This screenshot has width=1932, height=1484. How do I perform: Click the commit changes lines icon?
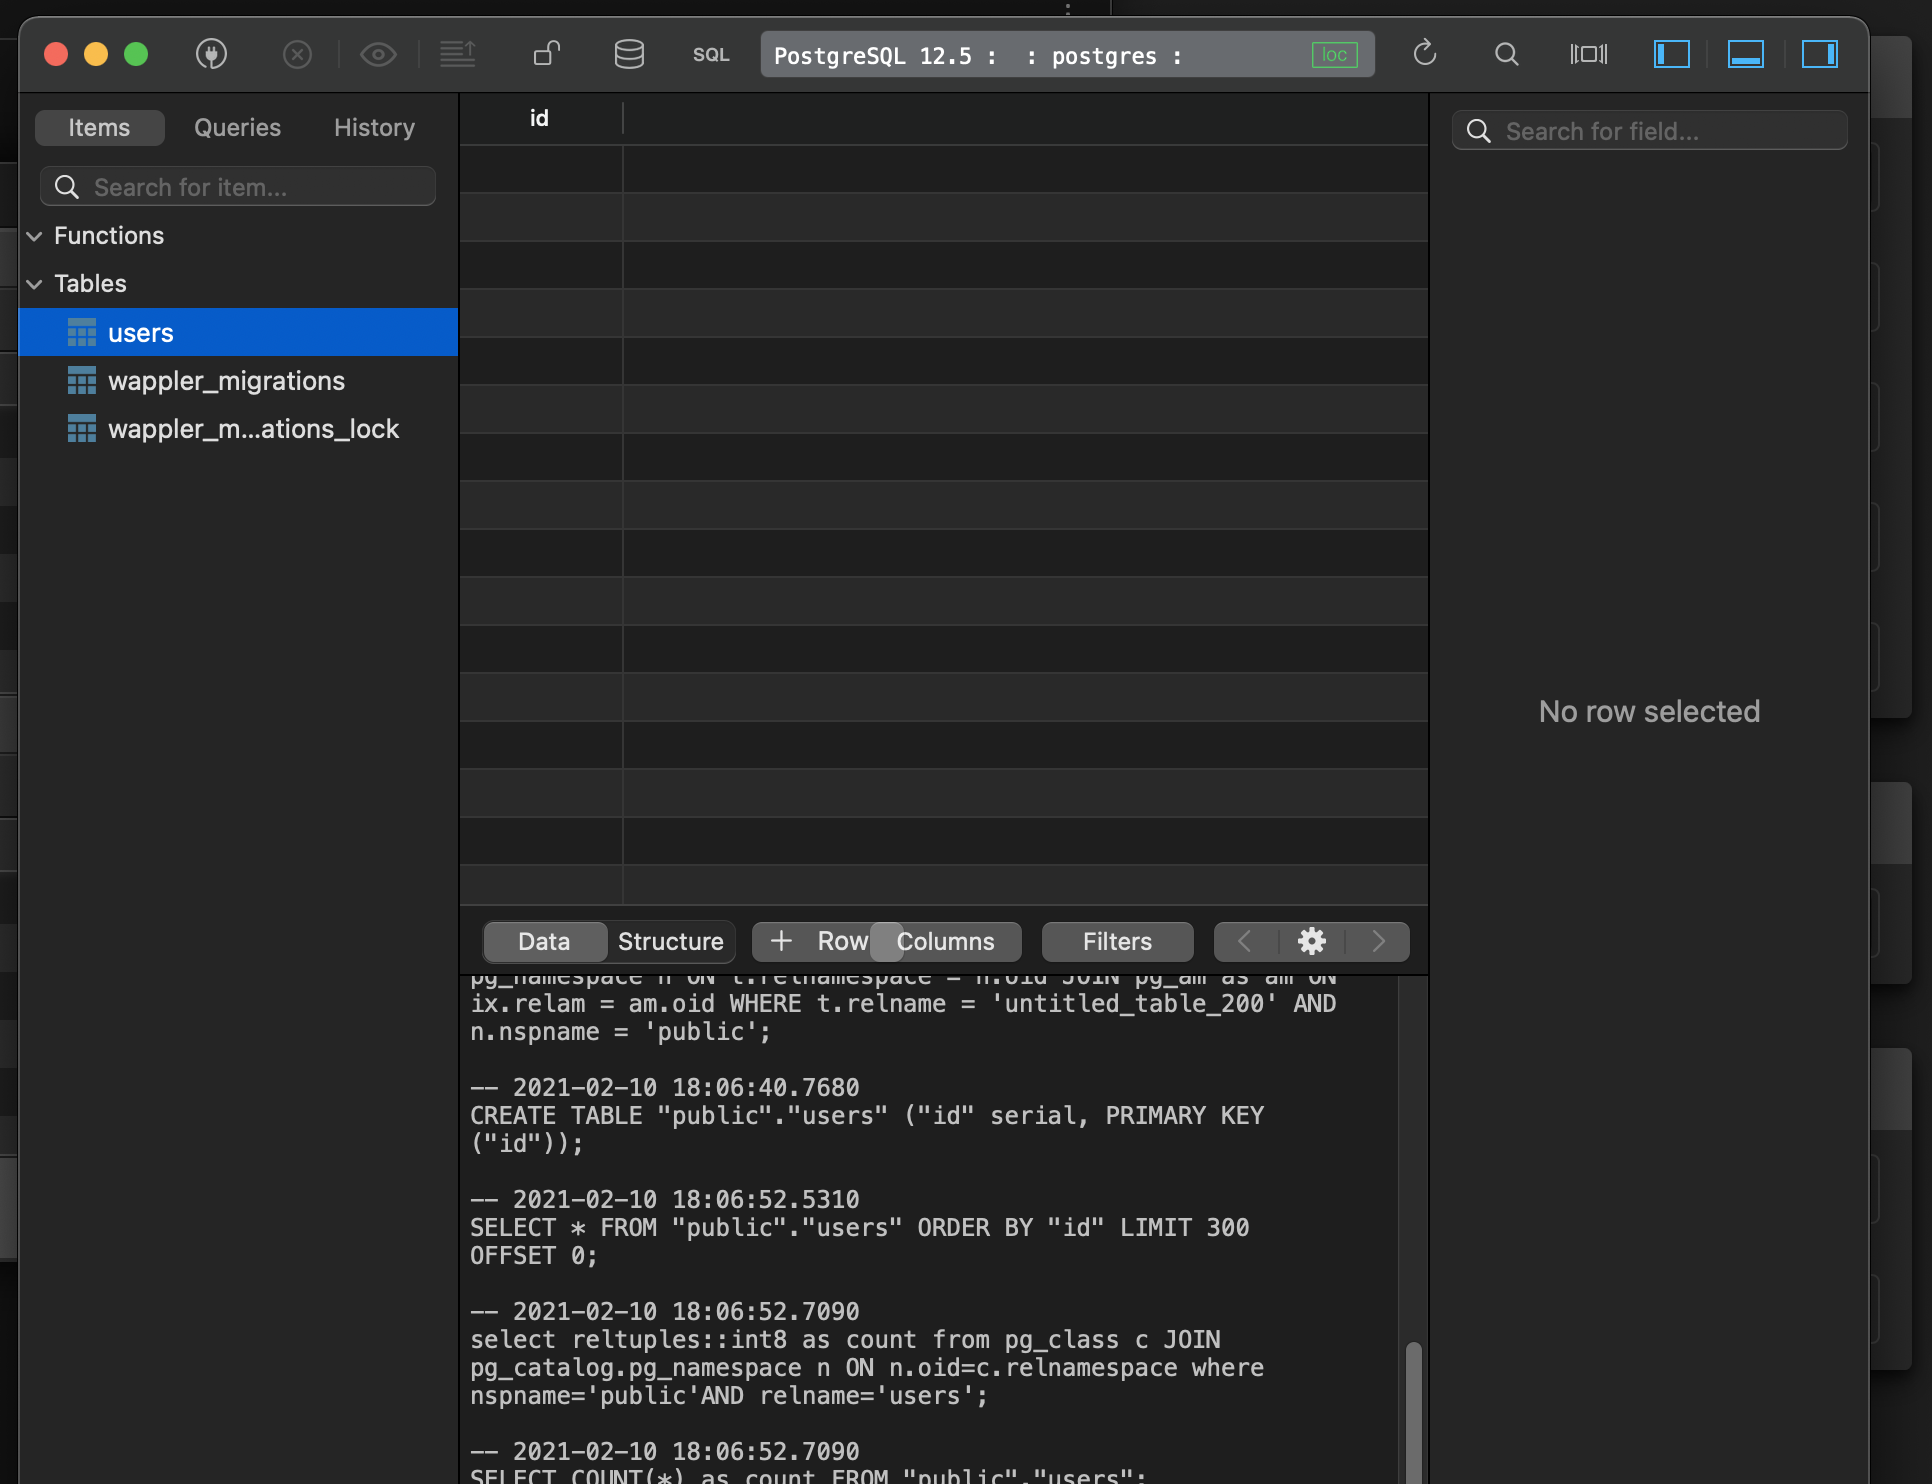(x=458, y=54)
